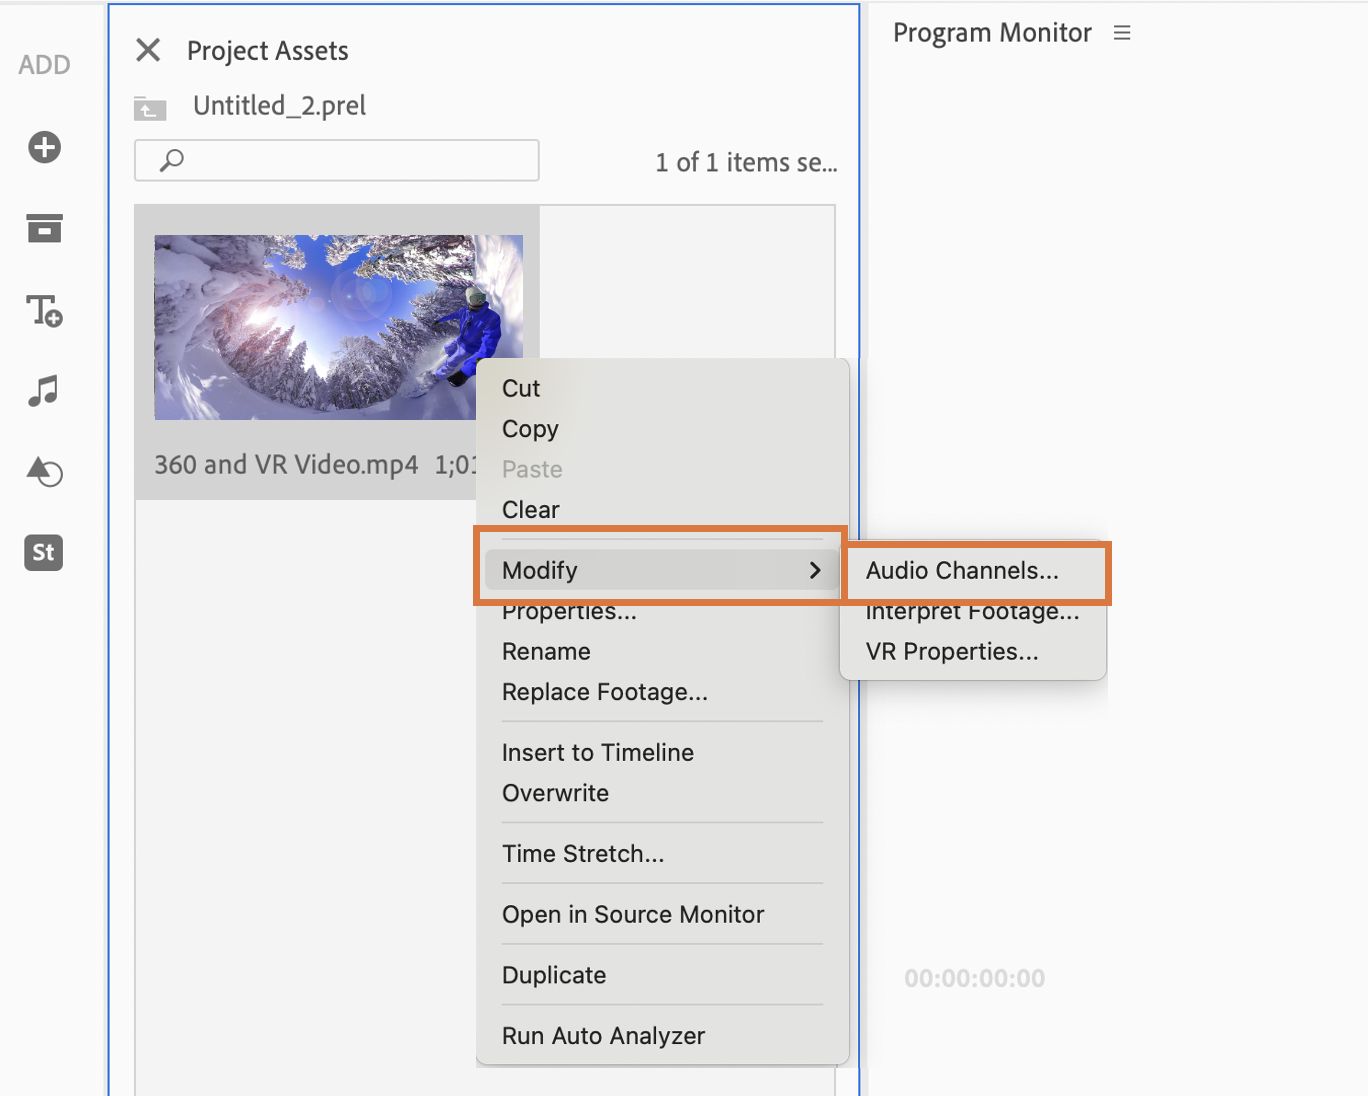The width and height of the screenshot is (1368, 1096).
Task: Open the Graphics shapes icon
Action: point(44,471)
